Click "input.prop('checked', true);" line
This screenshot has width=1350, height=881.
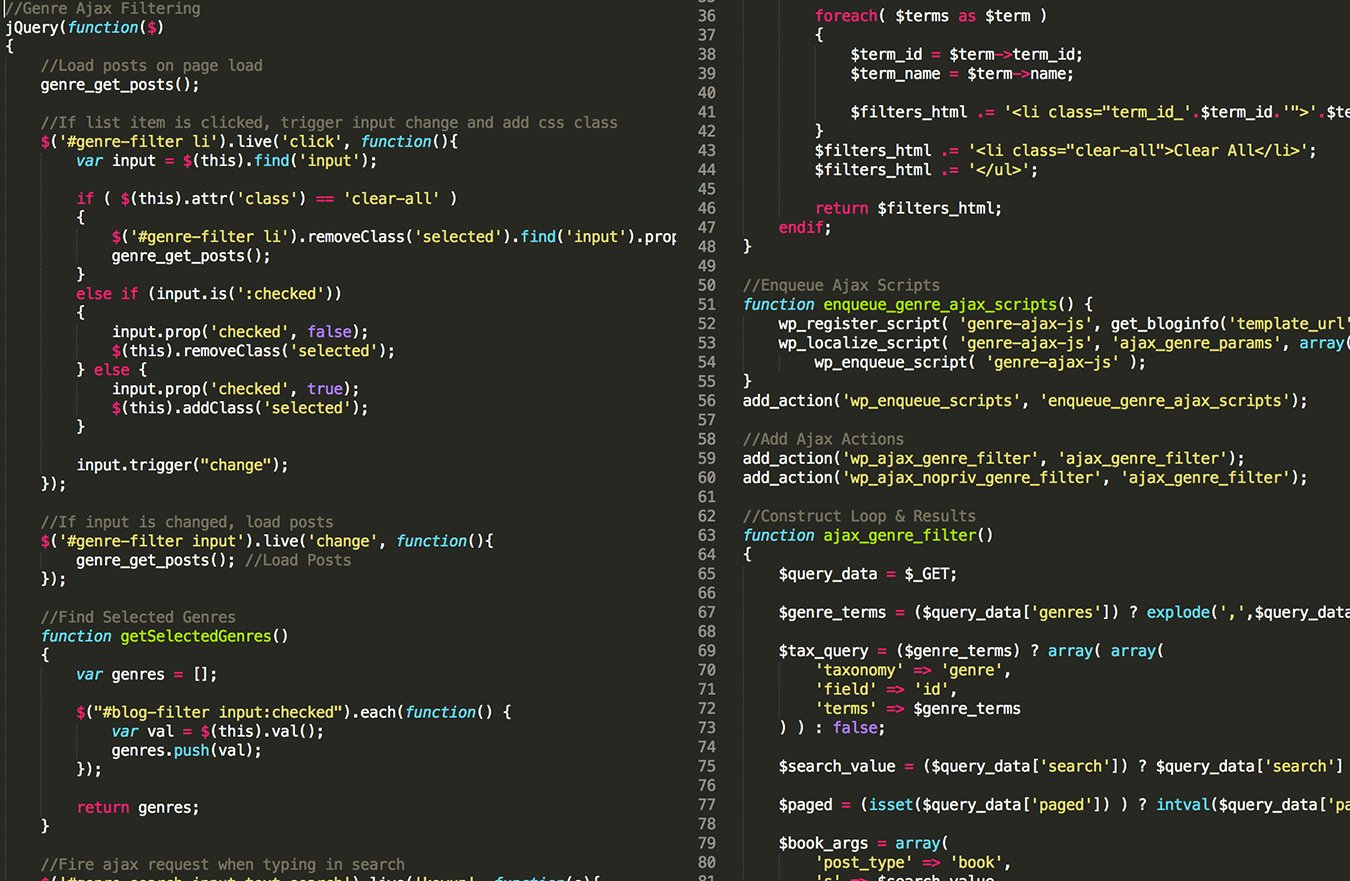pos(236,389)
